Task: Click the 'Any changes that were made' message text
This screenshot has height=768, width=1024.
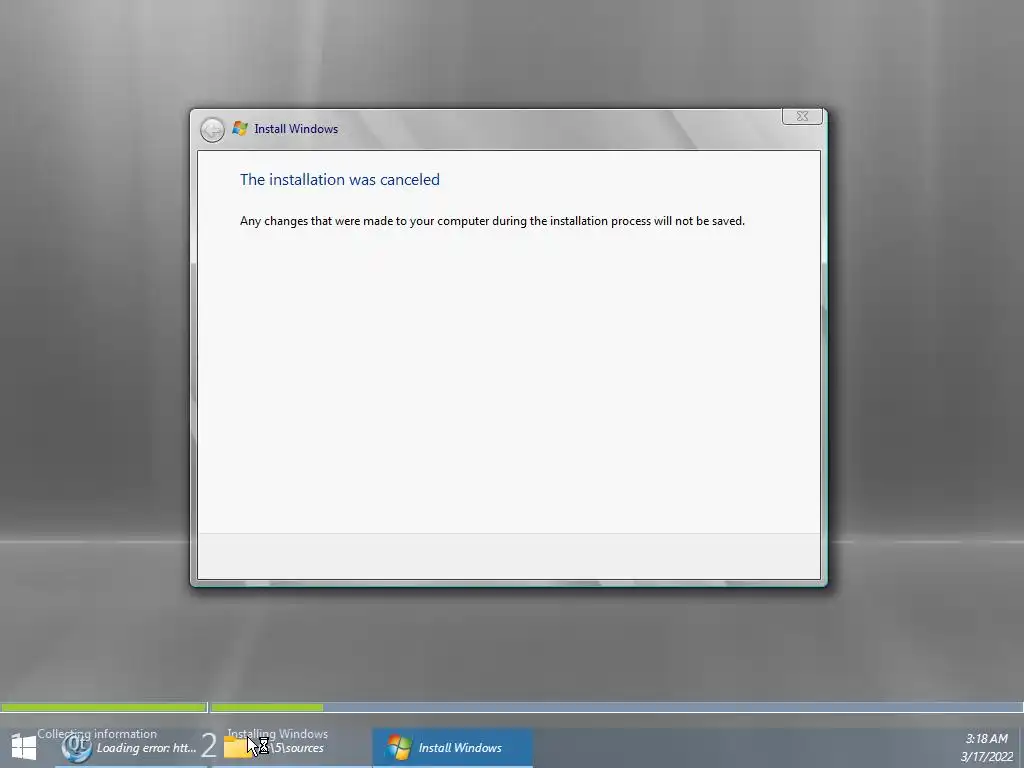Action: click(492, 221)
